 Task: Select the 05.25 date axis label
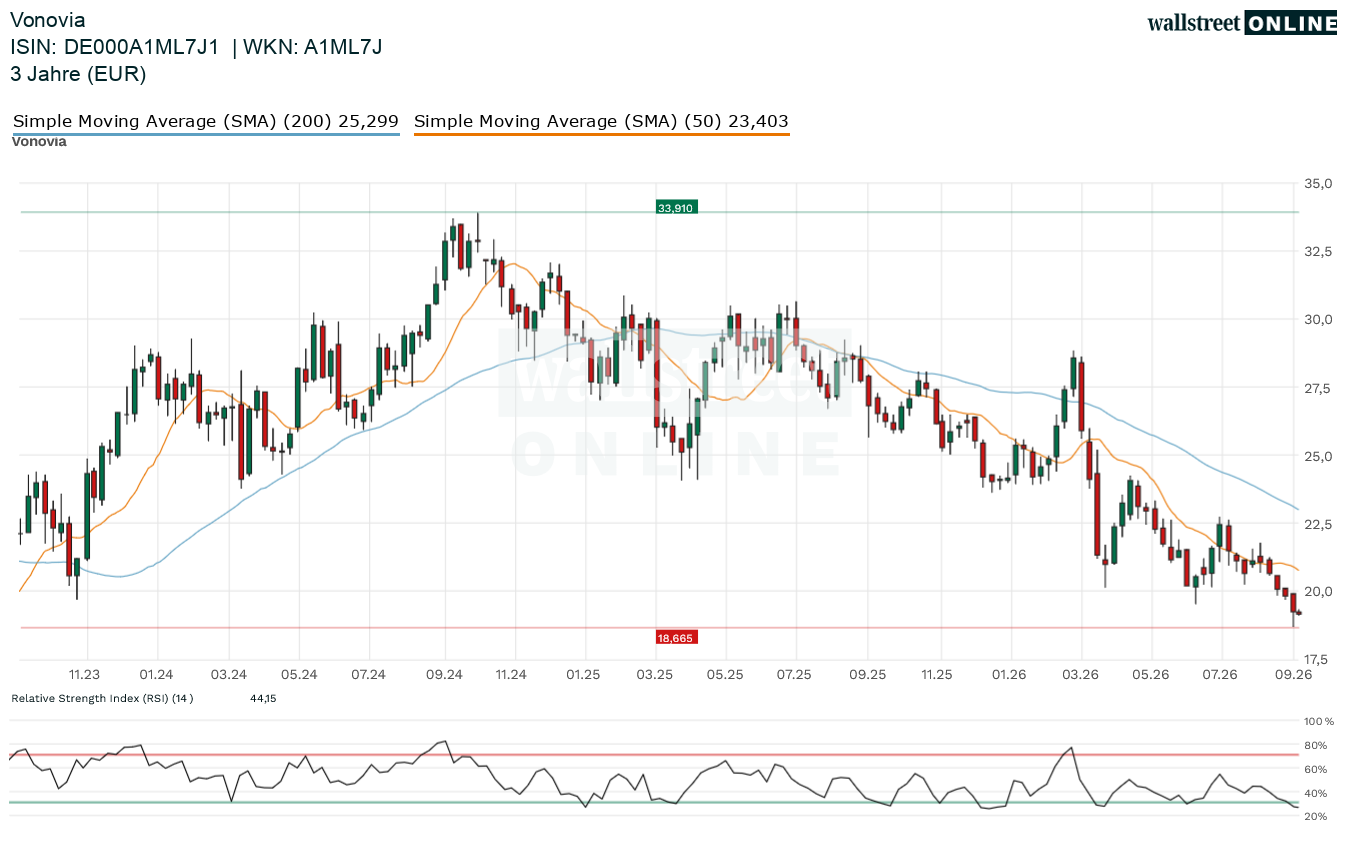coord(725,675)
